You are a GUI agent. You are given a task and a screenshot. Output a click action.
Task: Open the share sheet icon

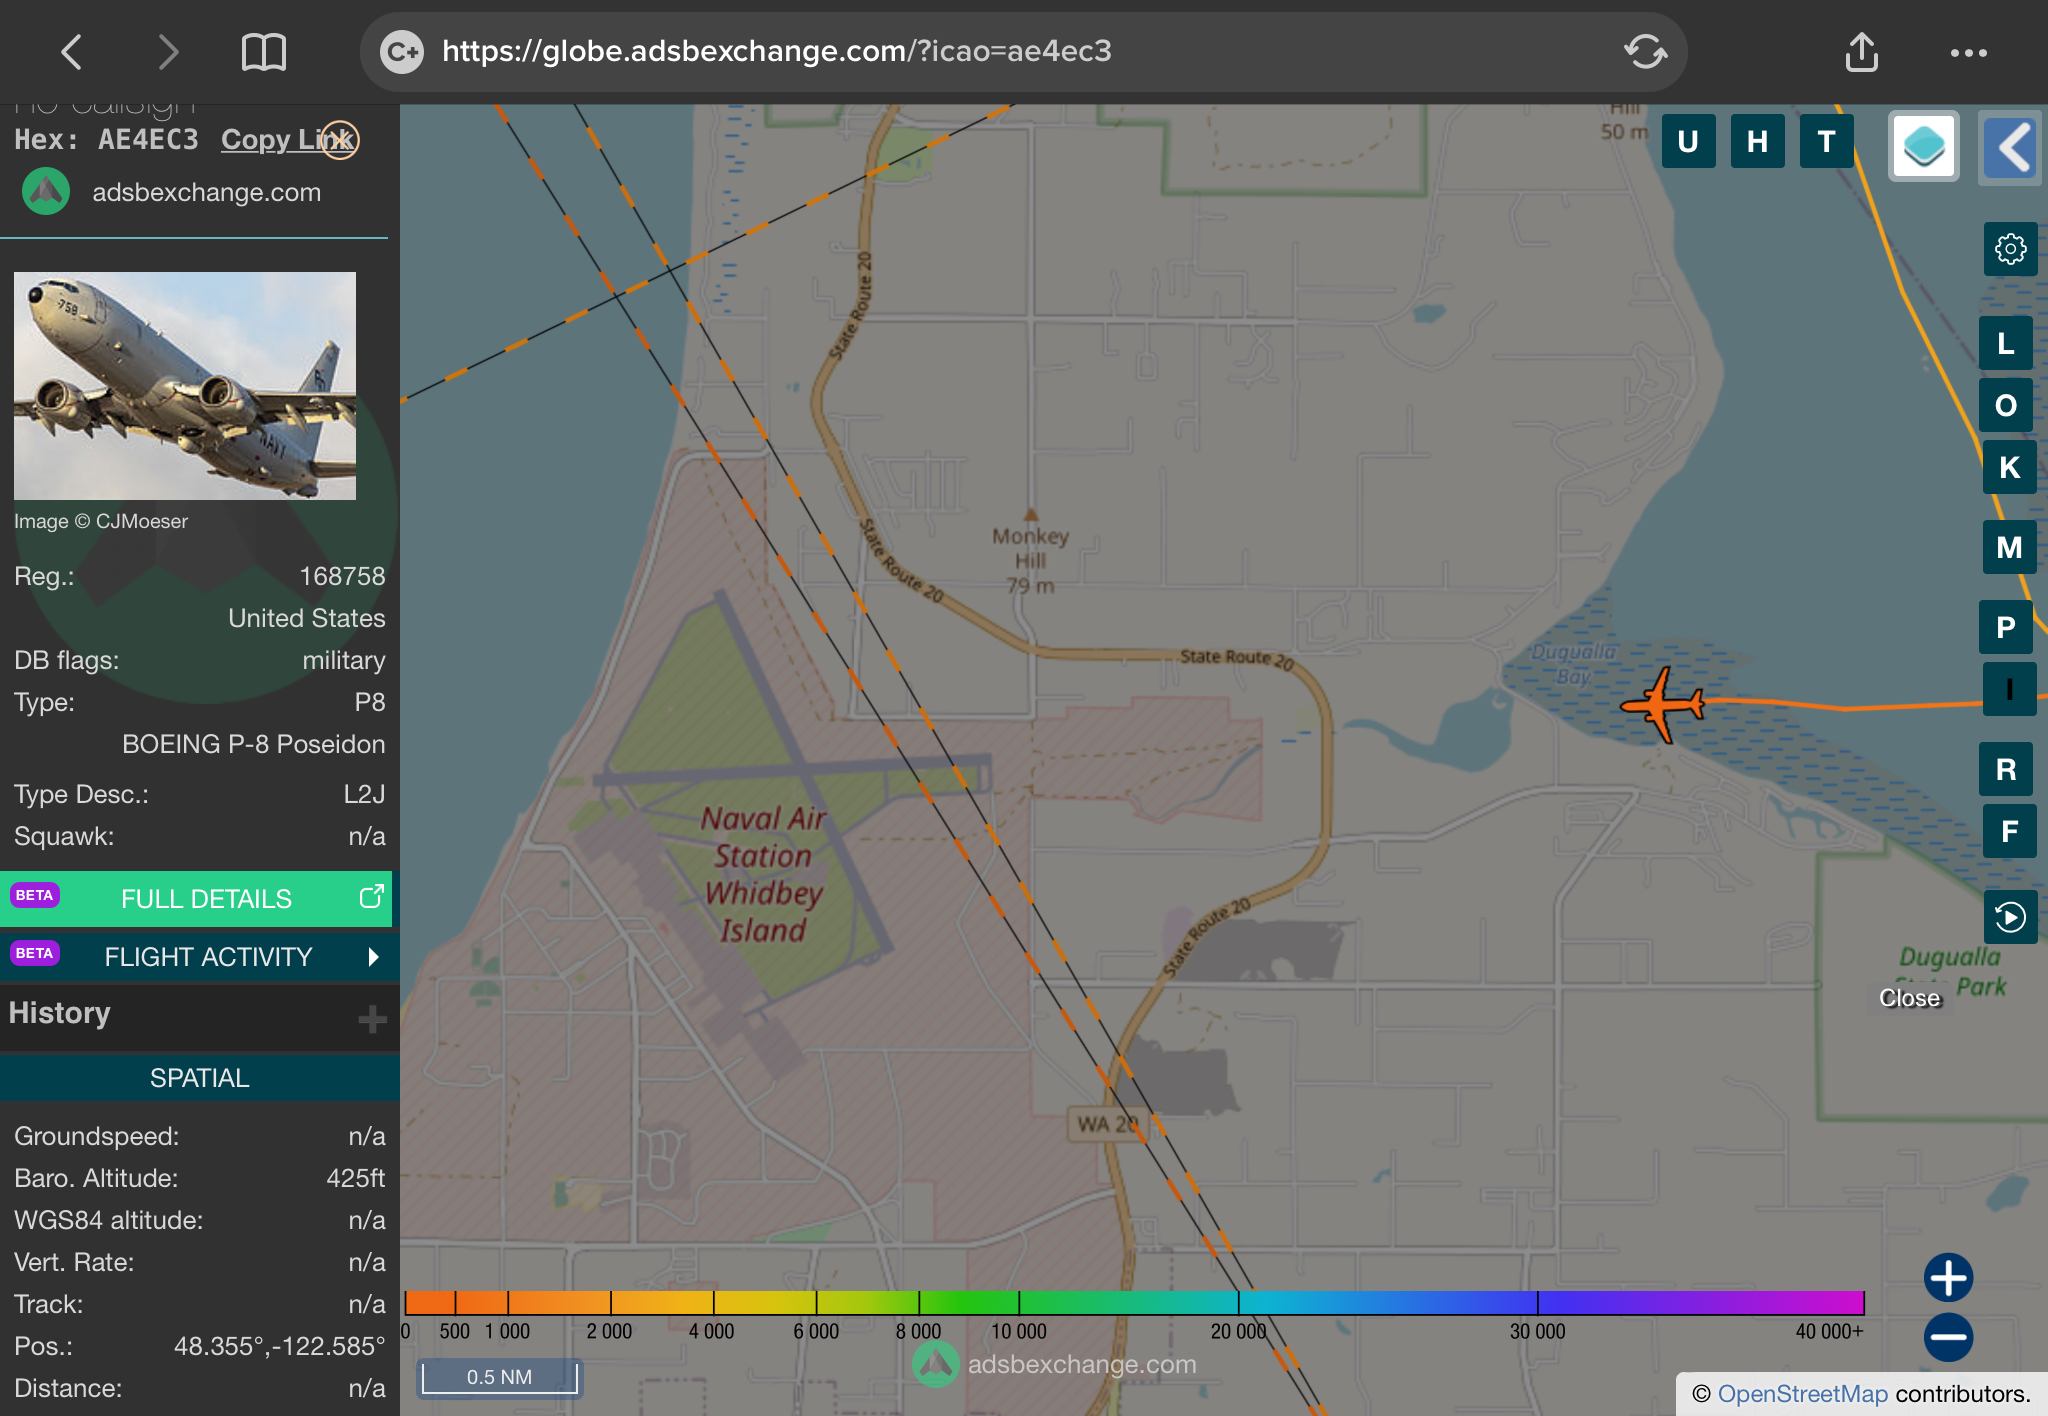pyautogui.click(x=1861, y=51)
